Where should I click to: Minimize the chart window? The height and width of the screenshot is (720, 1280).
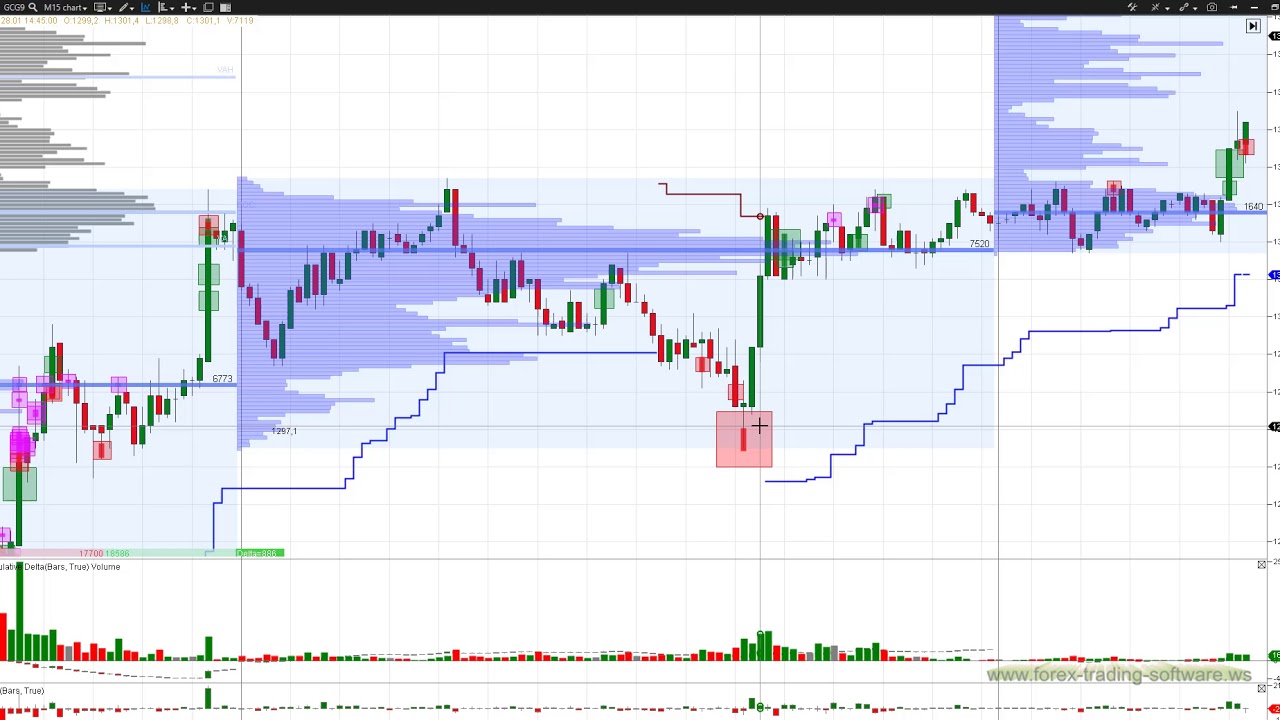coord(1255,7)
